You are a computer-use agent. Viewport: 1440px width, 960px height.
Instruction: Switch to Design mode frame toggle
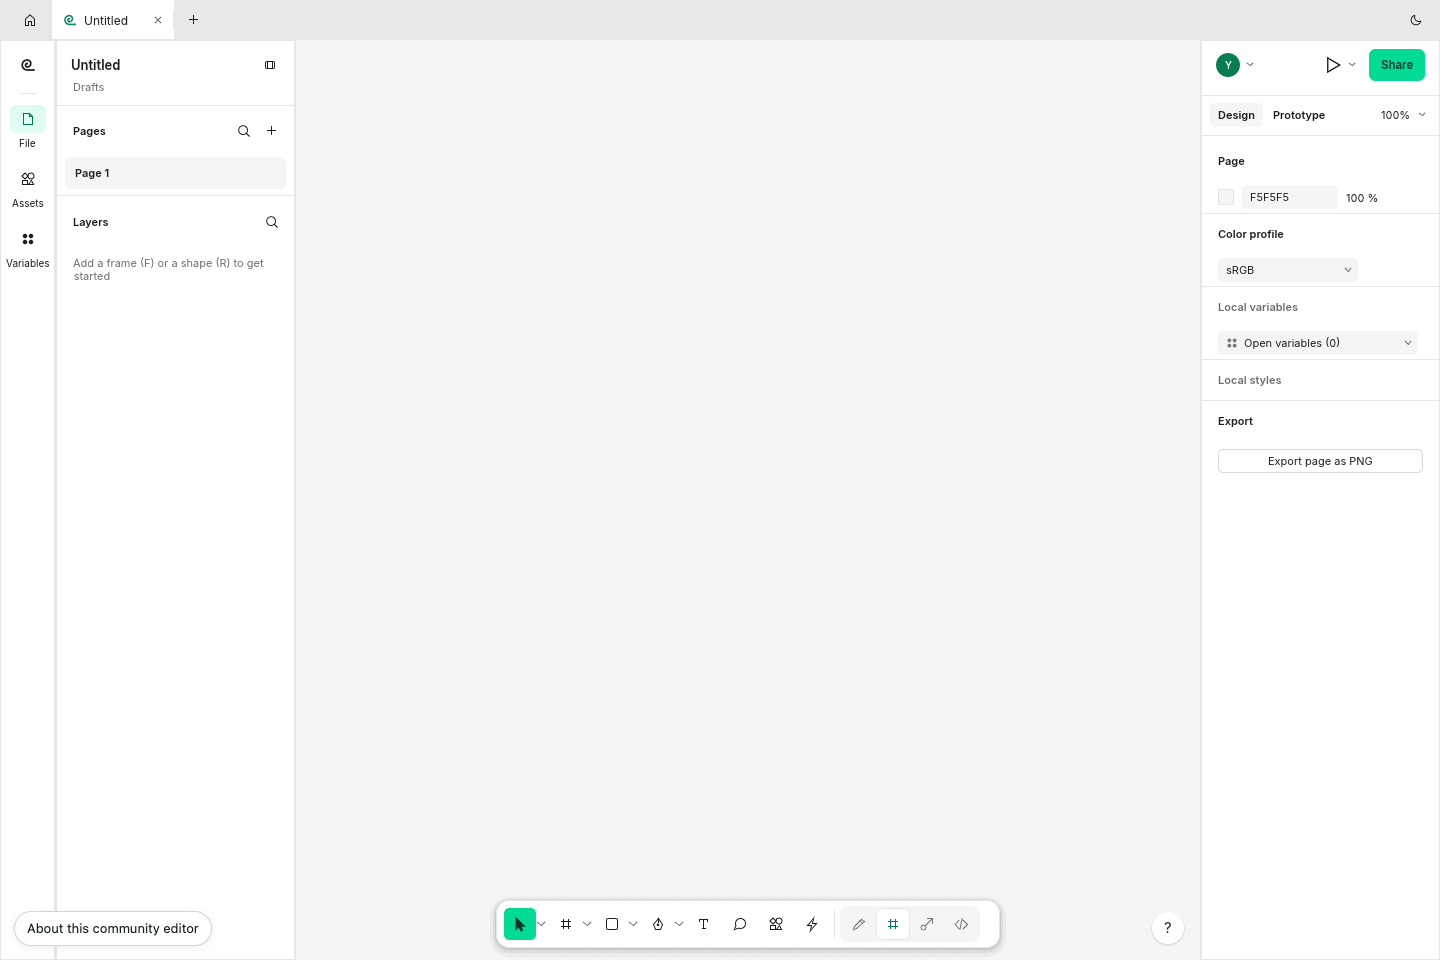click(893, 924)
